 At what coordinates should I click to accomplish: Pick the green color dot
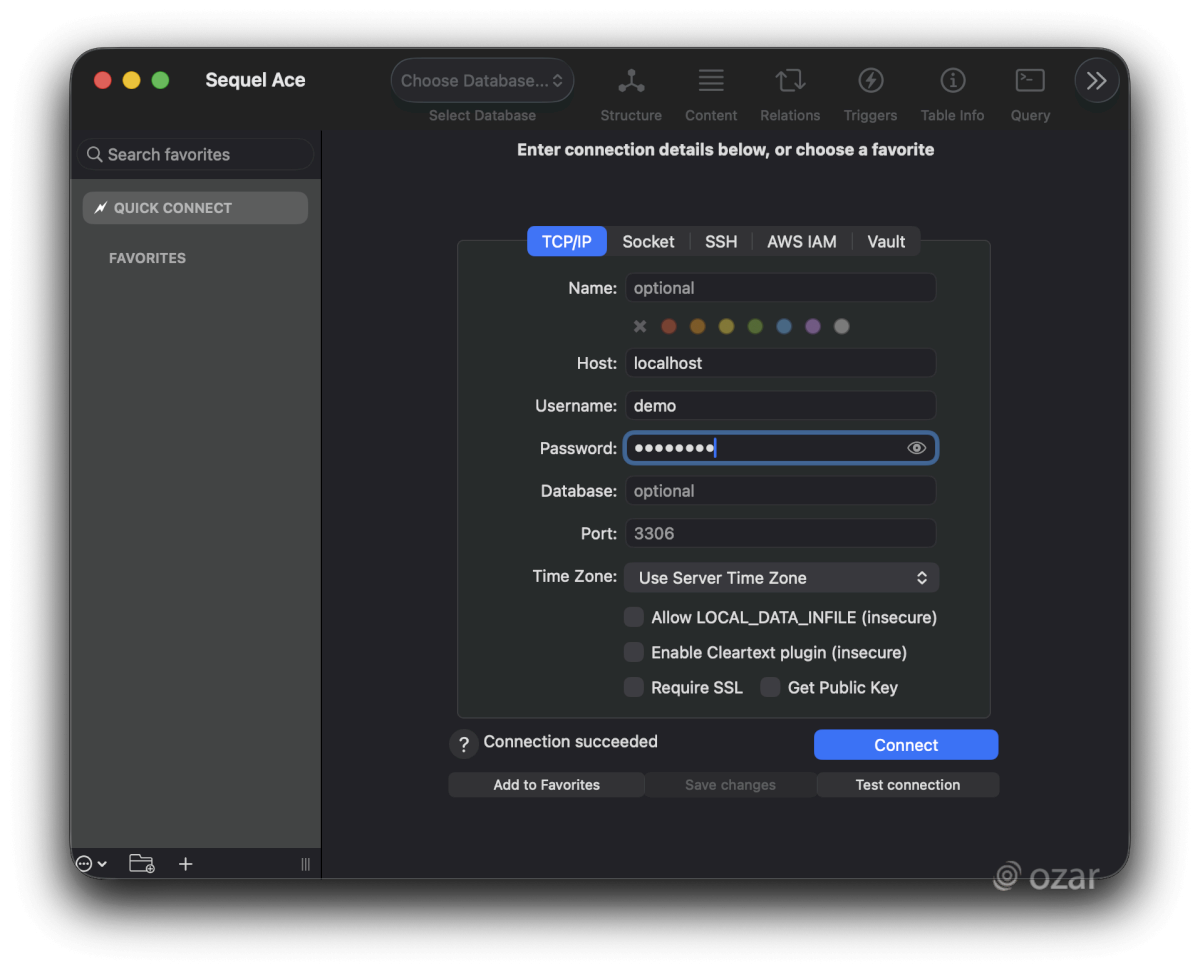[755, 326]
